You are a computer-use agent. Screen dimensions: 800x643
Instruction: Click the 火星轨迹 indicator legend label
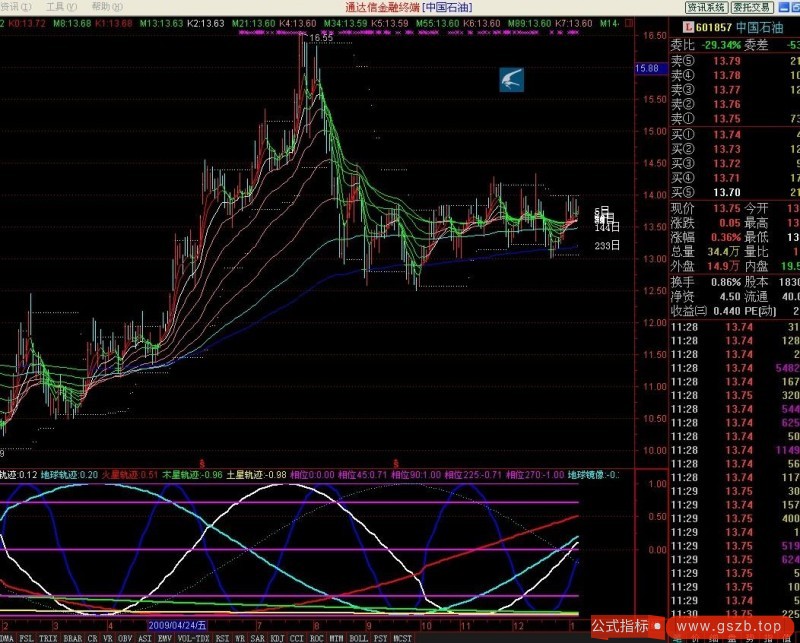(130, 475)
